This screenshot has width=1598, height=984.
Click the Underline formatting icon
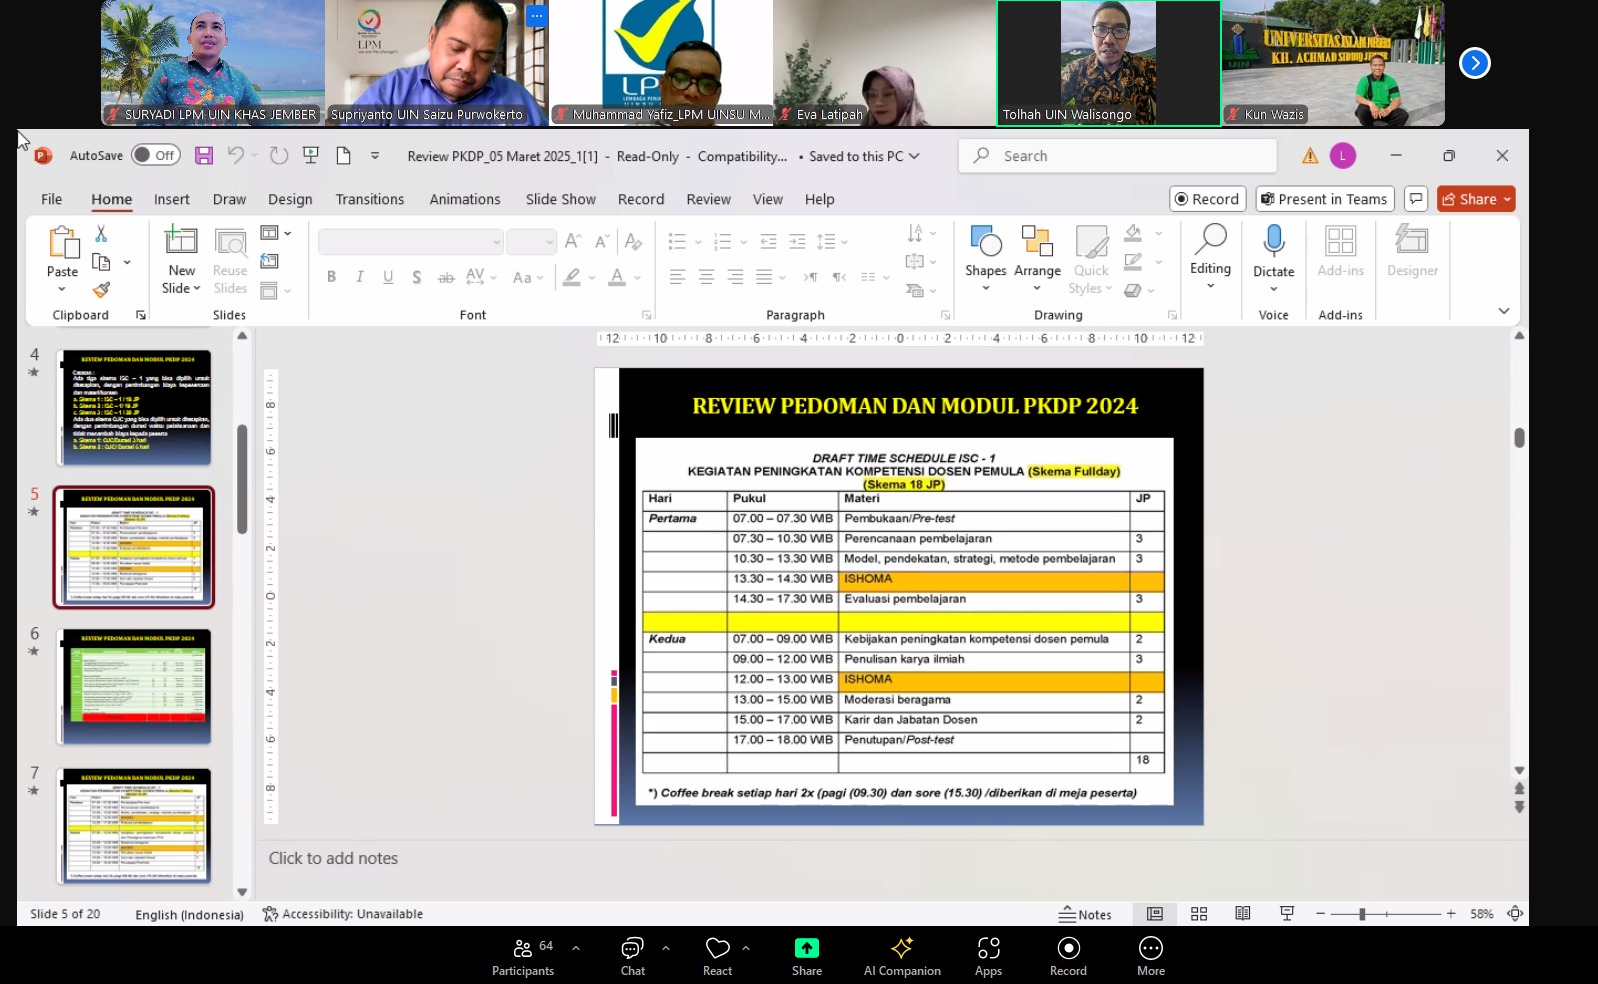pos(388,277)
